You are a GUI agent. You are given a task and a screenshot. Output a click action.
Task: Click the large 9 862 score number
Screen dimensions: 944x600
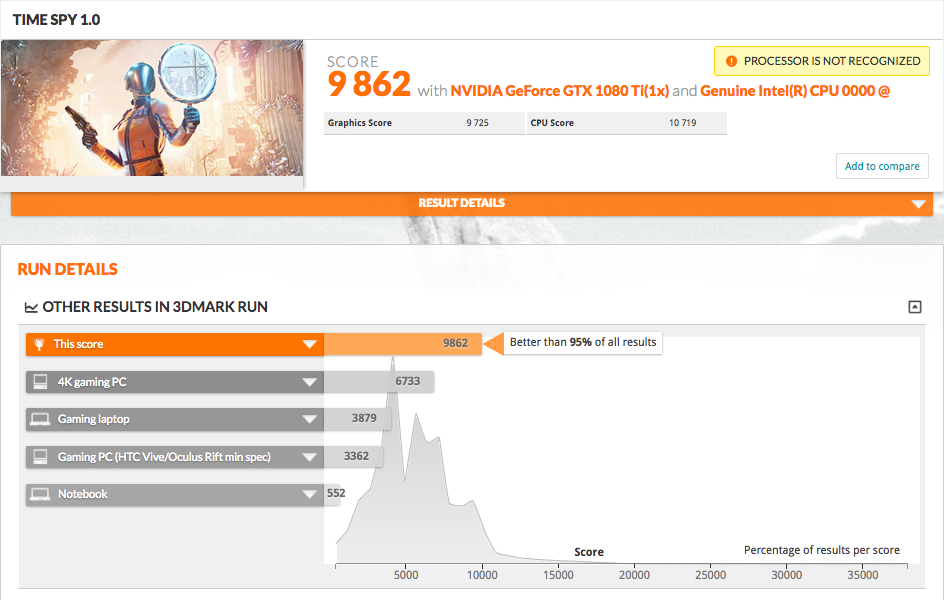pos(369,84)
